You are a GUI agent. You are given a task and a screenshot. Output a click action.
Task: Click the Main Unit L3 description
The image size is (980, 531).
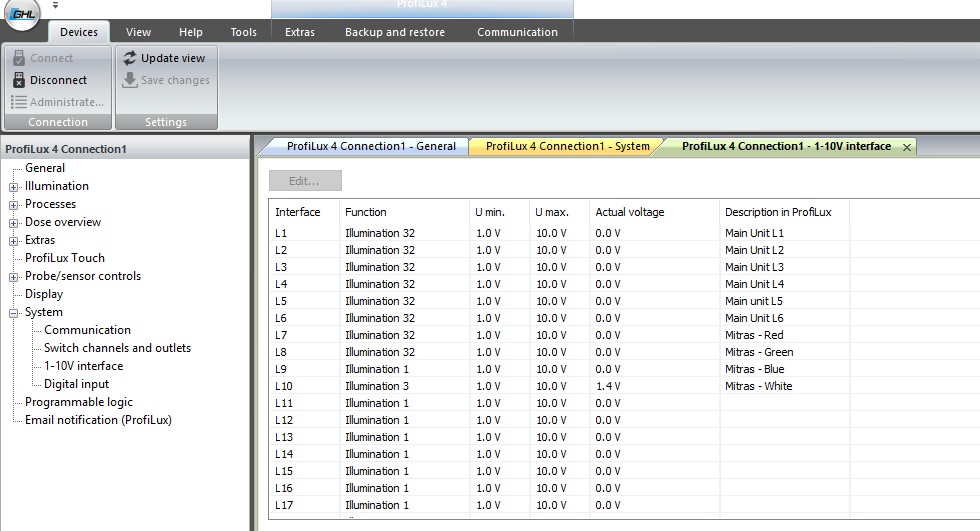pos(754,267)
